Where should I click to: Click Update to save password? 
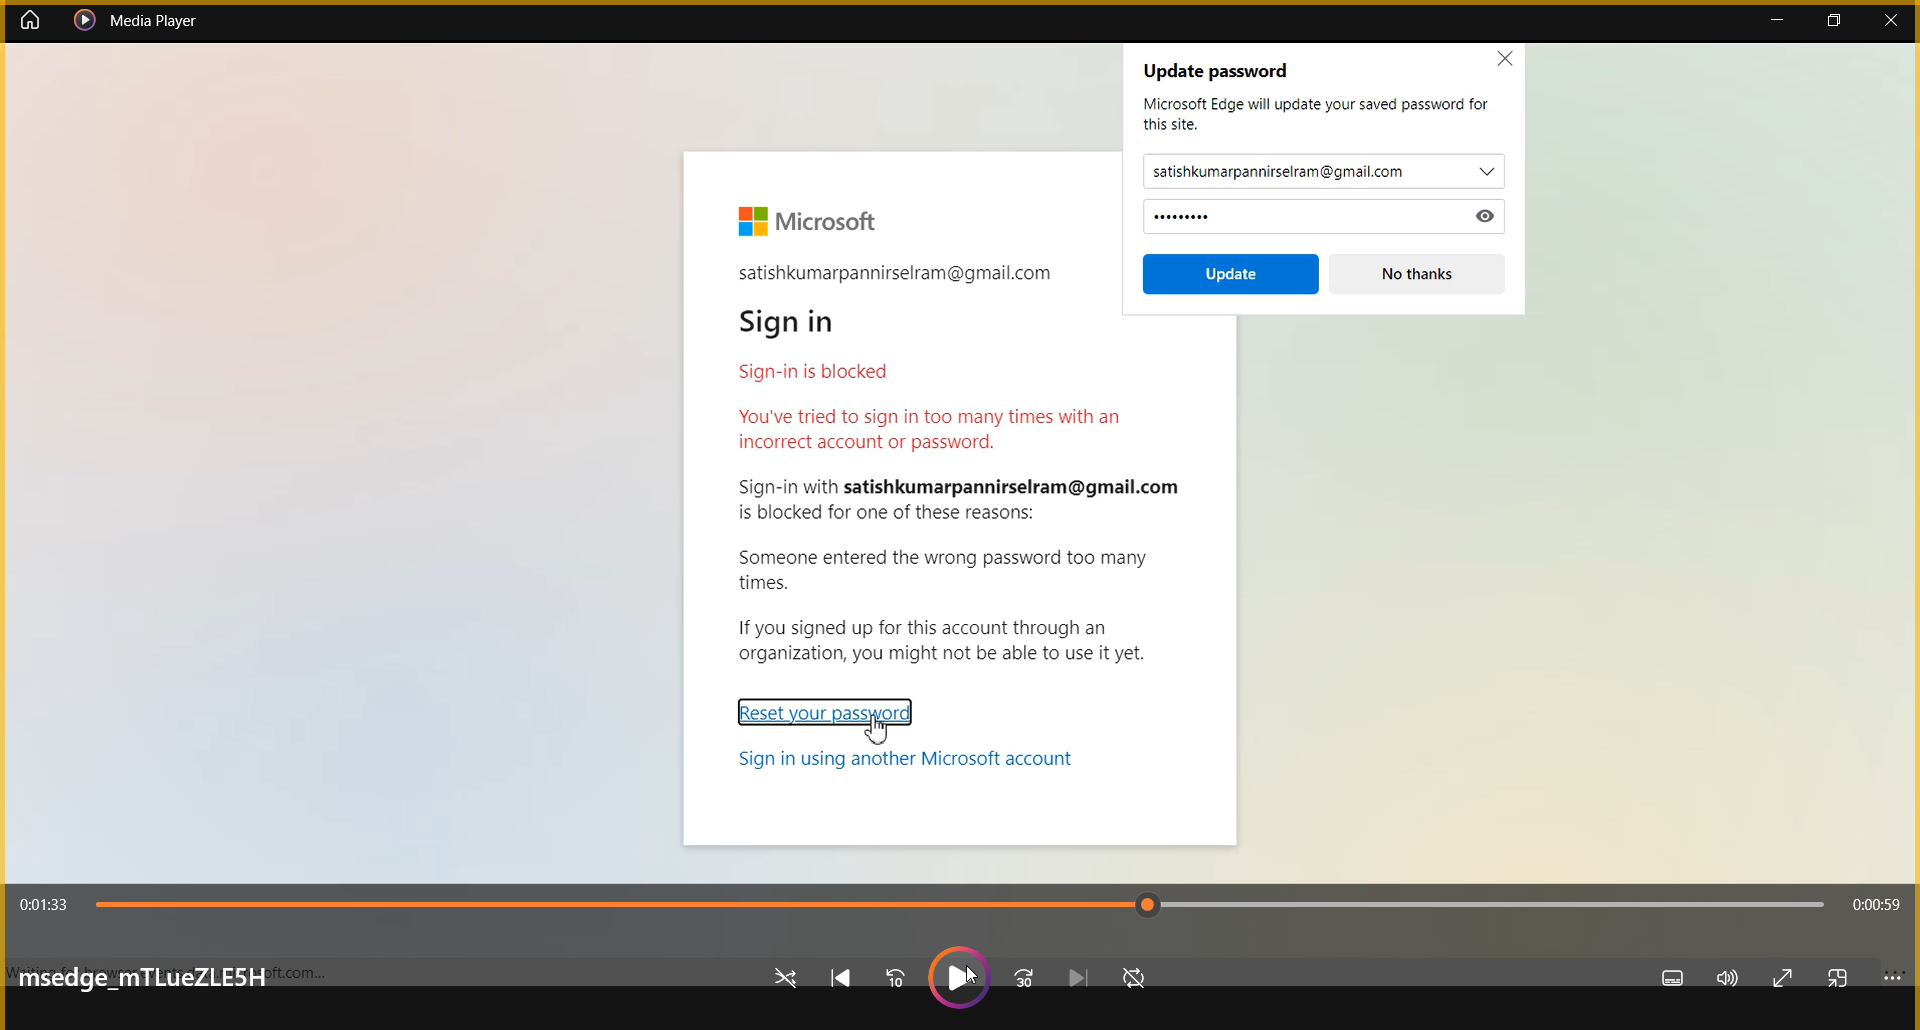(1230, 274)
